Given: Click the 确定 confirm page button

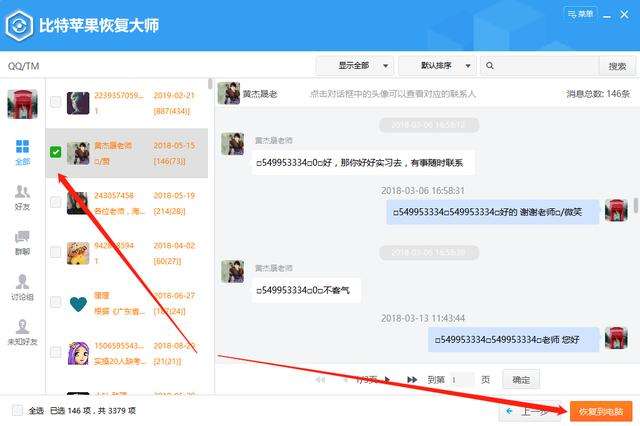Looking at the screenshot, I should (521, 379).
